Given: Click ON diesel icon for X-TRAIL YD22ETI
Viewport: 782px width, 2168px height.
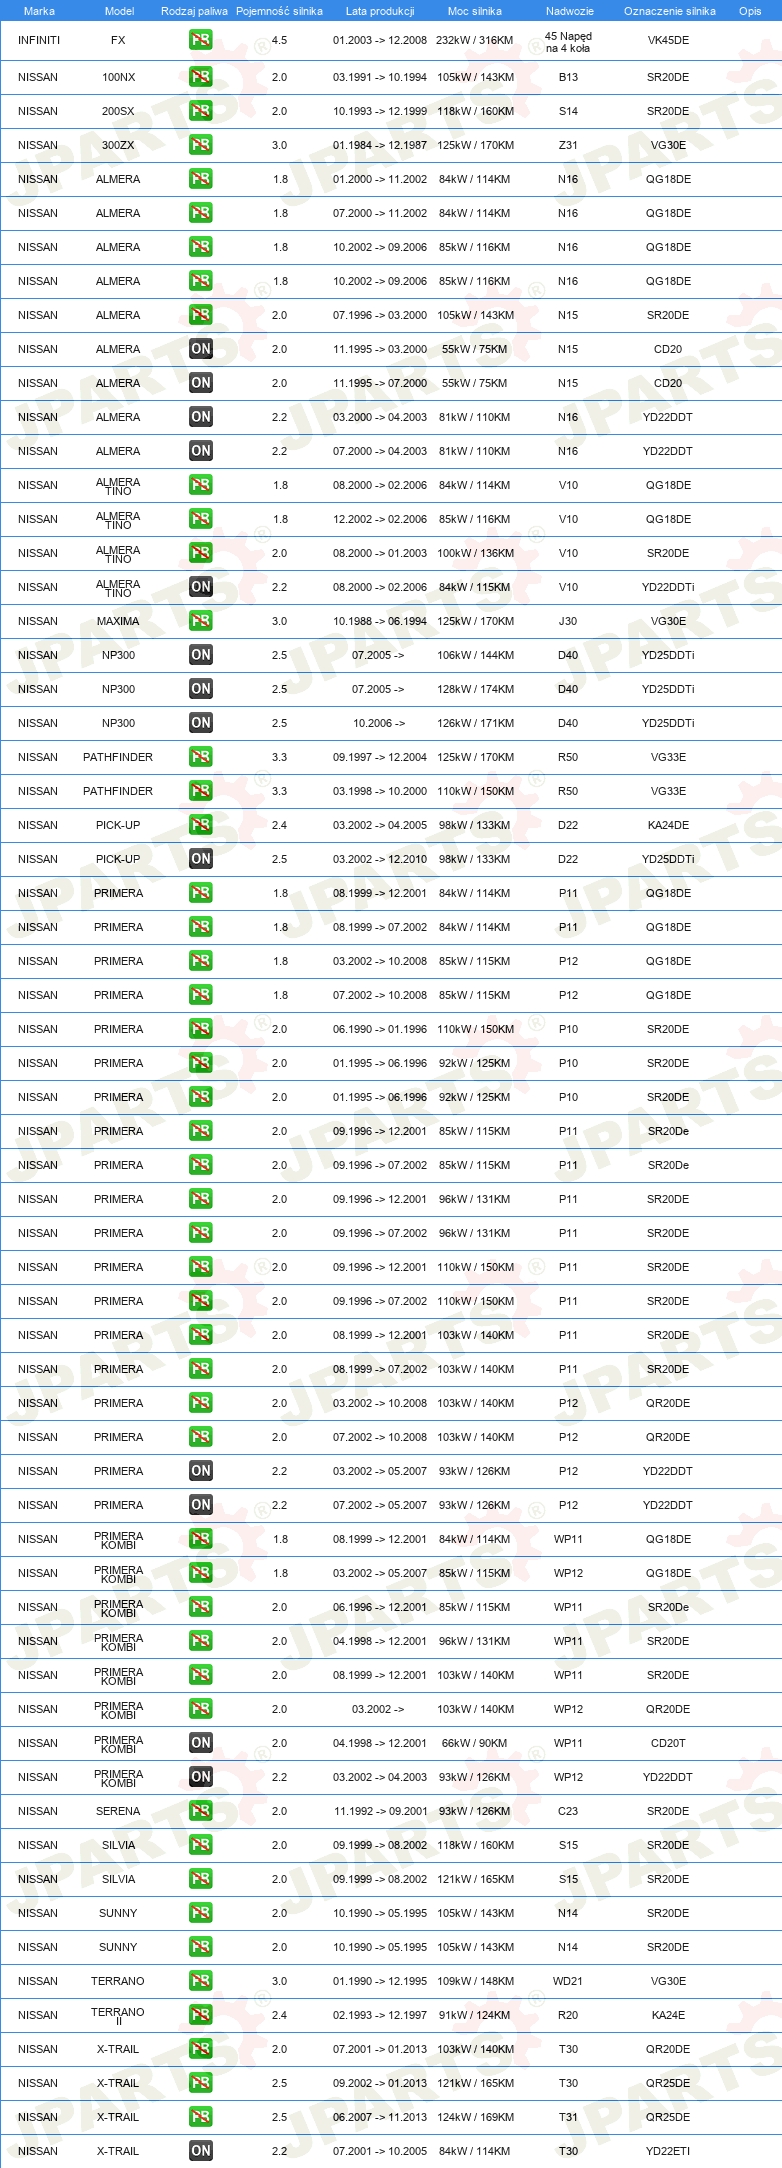Looking at the screenshot, I should [201, 2151].
